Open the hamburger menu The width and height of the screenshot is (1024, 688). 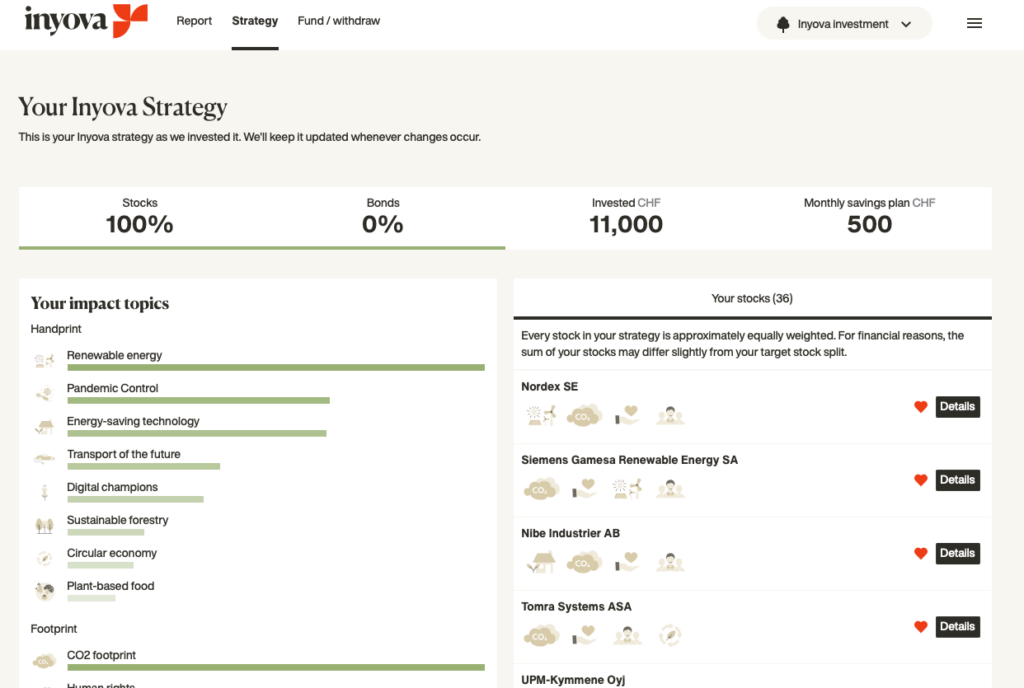click(x=974, y=23)
